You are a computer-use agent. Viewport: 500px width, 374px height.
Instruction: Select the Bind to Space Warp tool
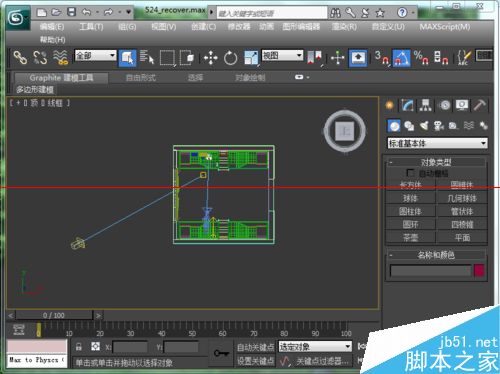(x=60, y=57)
